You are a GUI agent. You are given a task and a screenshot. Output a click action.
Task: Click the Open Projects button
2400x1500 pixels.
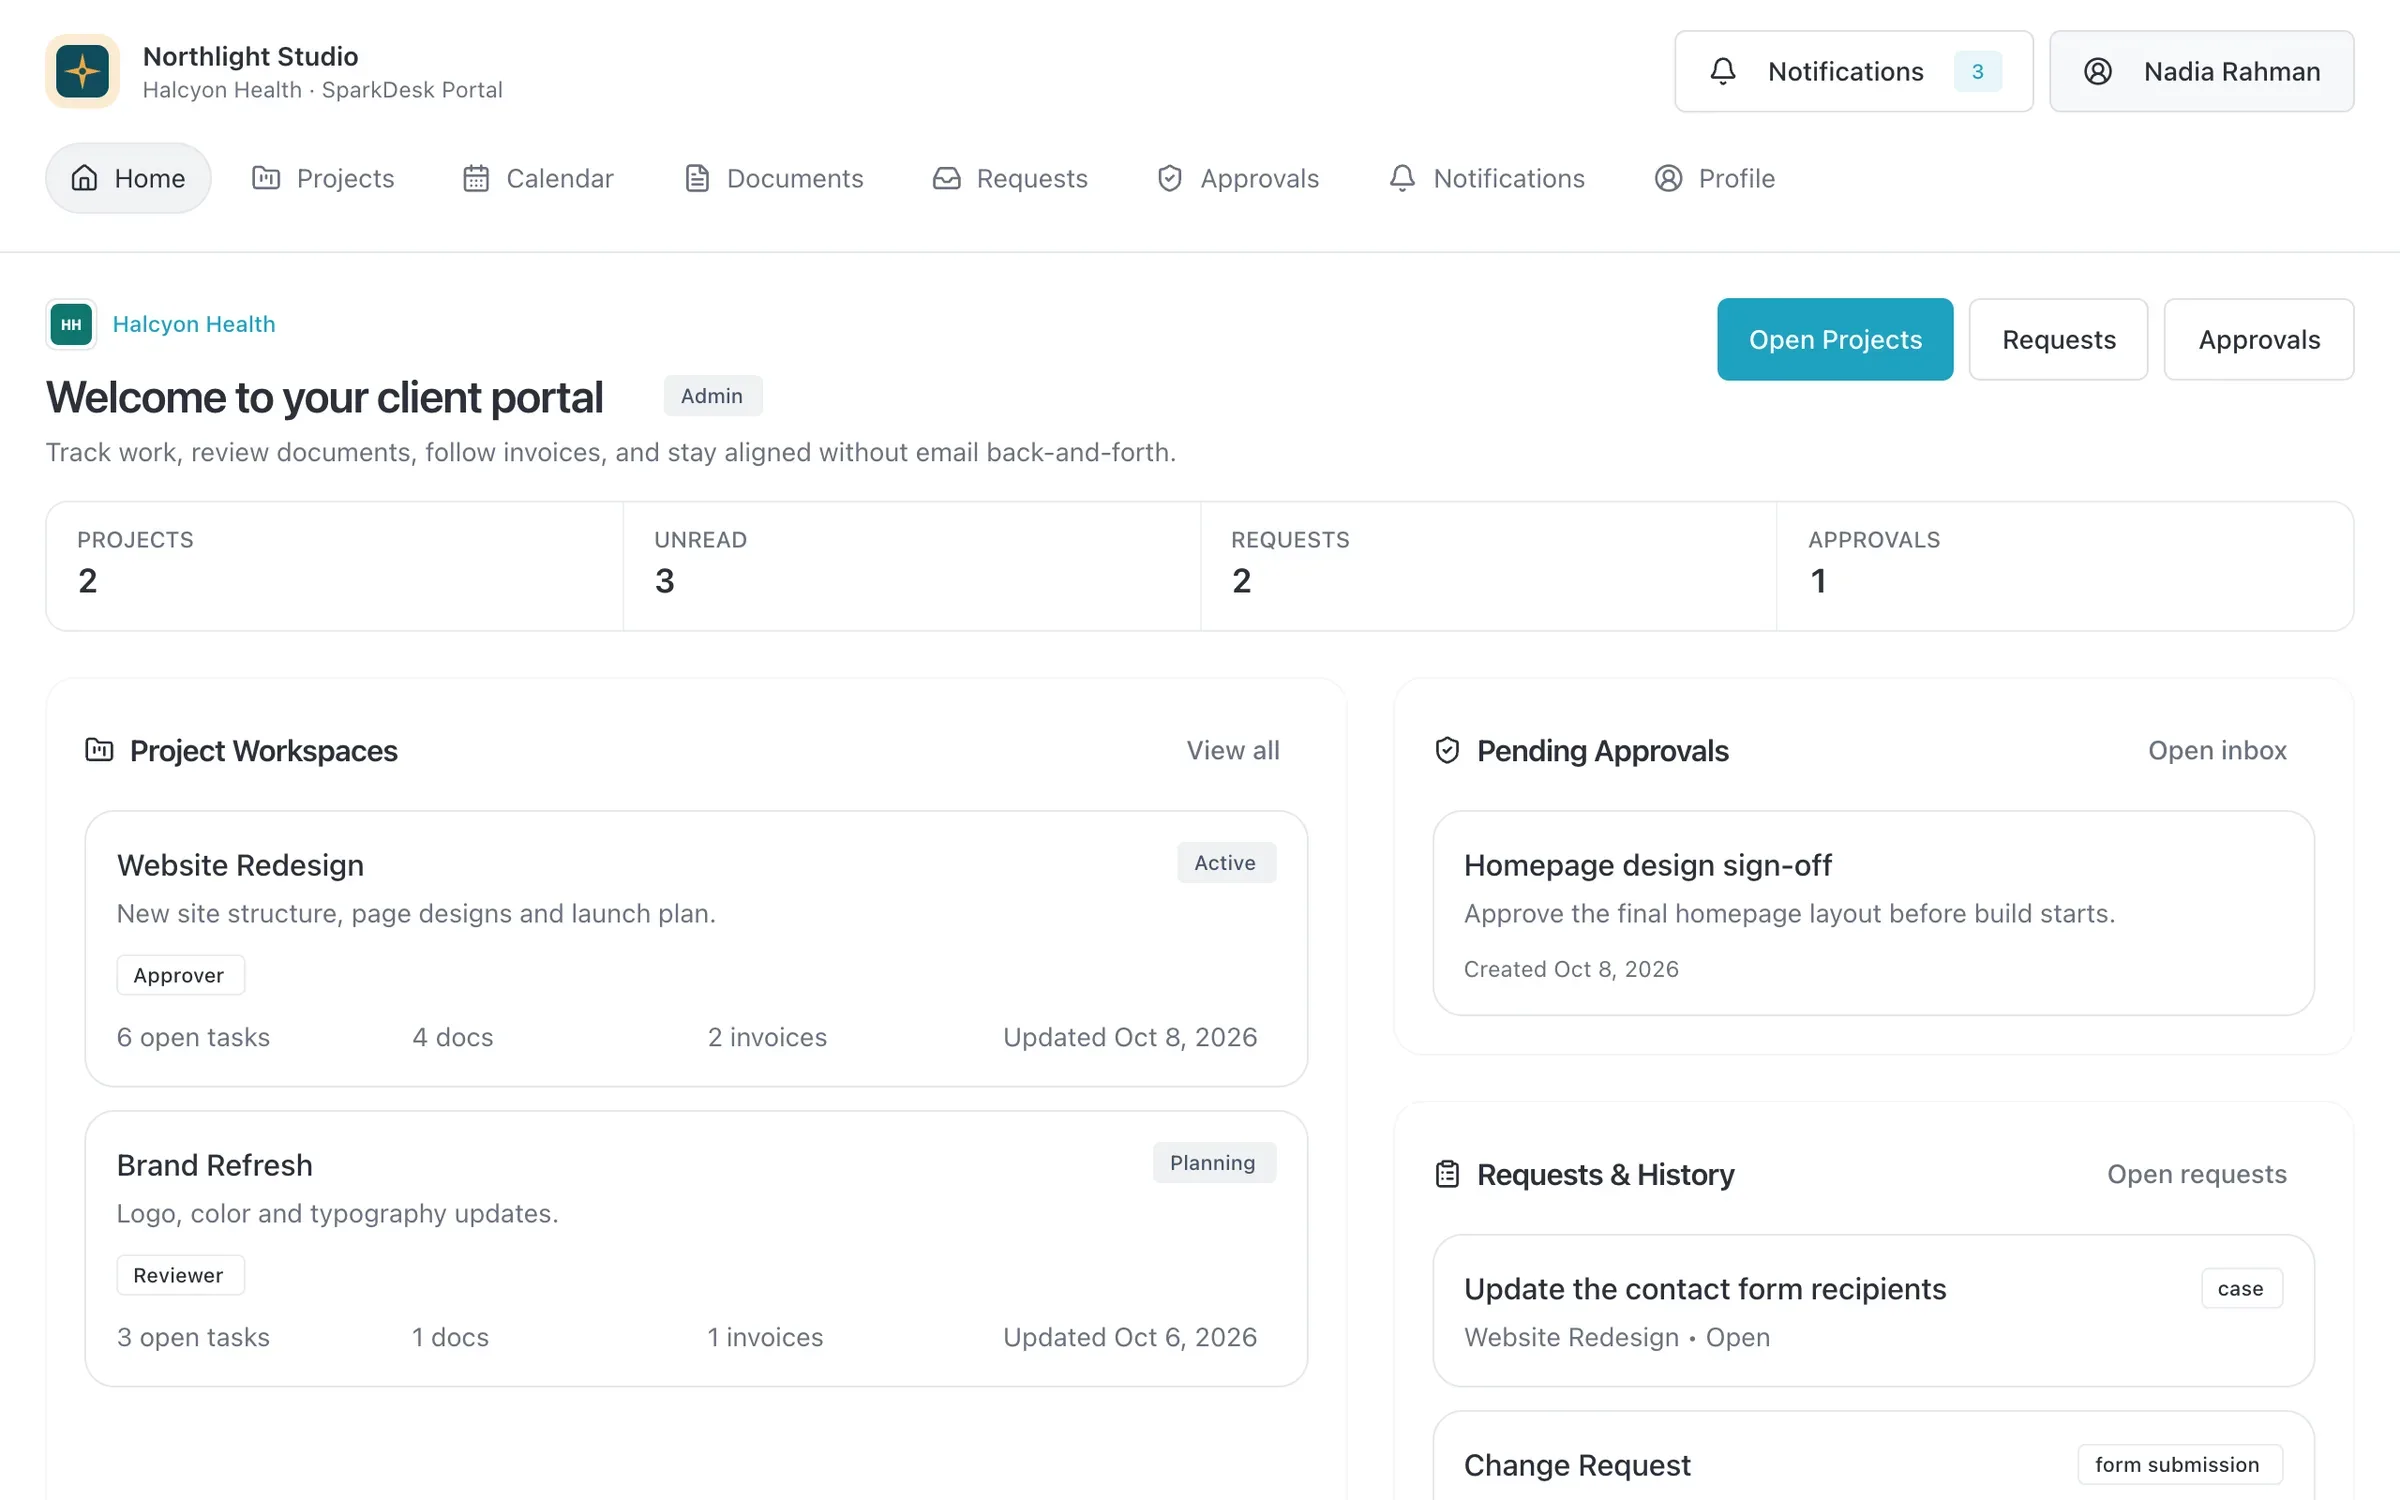tap(1835, 339)
